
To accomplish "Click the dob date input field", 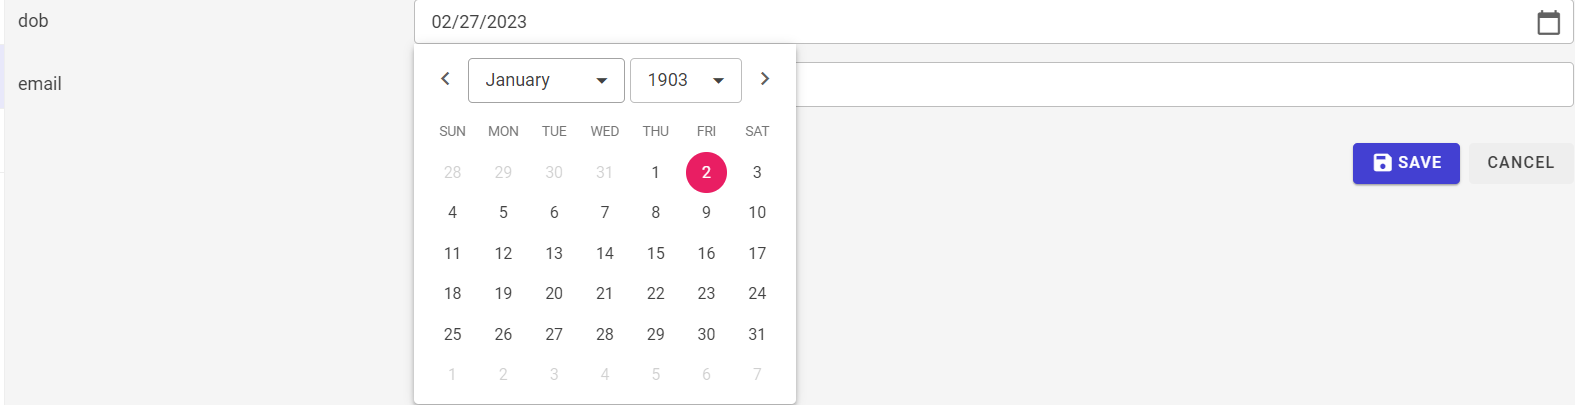I will click(x=994, y=22).
